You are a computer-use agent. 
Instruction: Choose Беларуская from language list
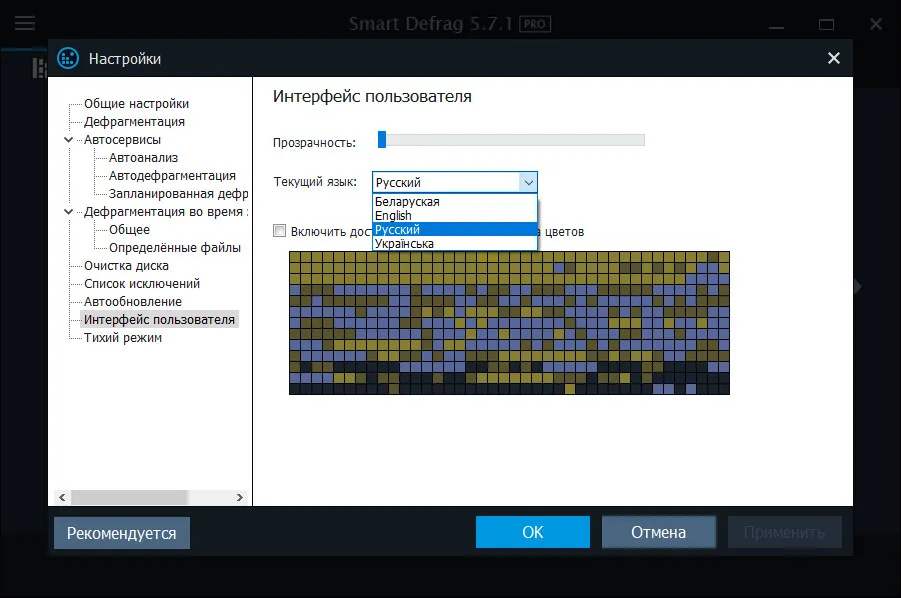pyautogui.click(x=455, y=202)
